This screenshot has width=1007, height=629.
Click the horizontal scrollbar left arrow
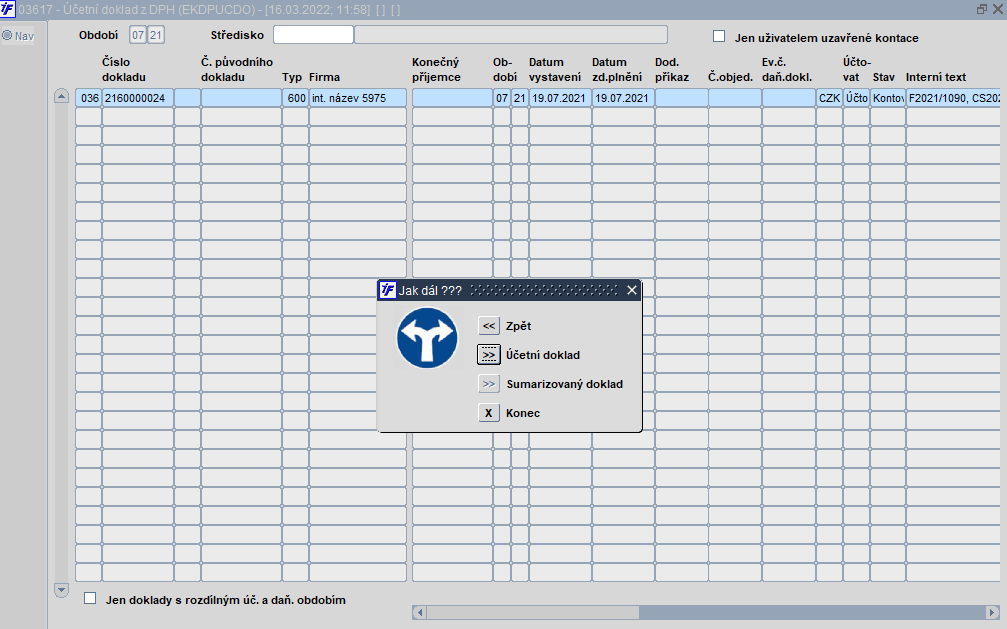pyautogui.click(x=419, y=612)
